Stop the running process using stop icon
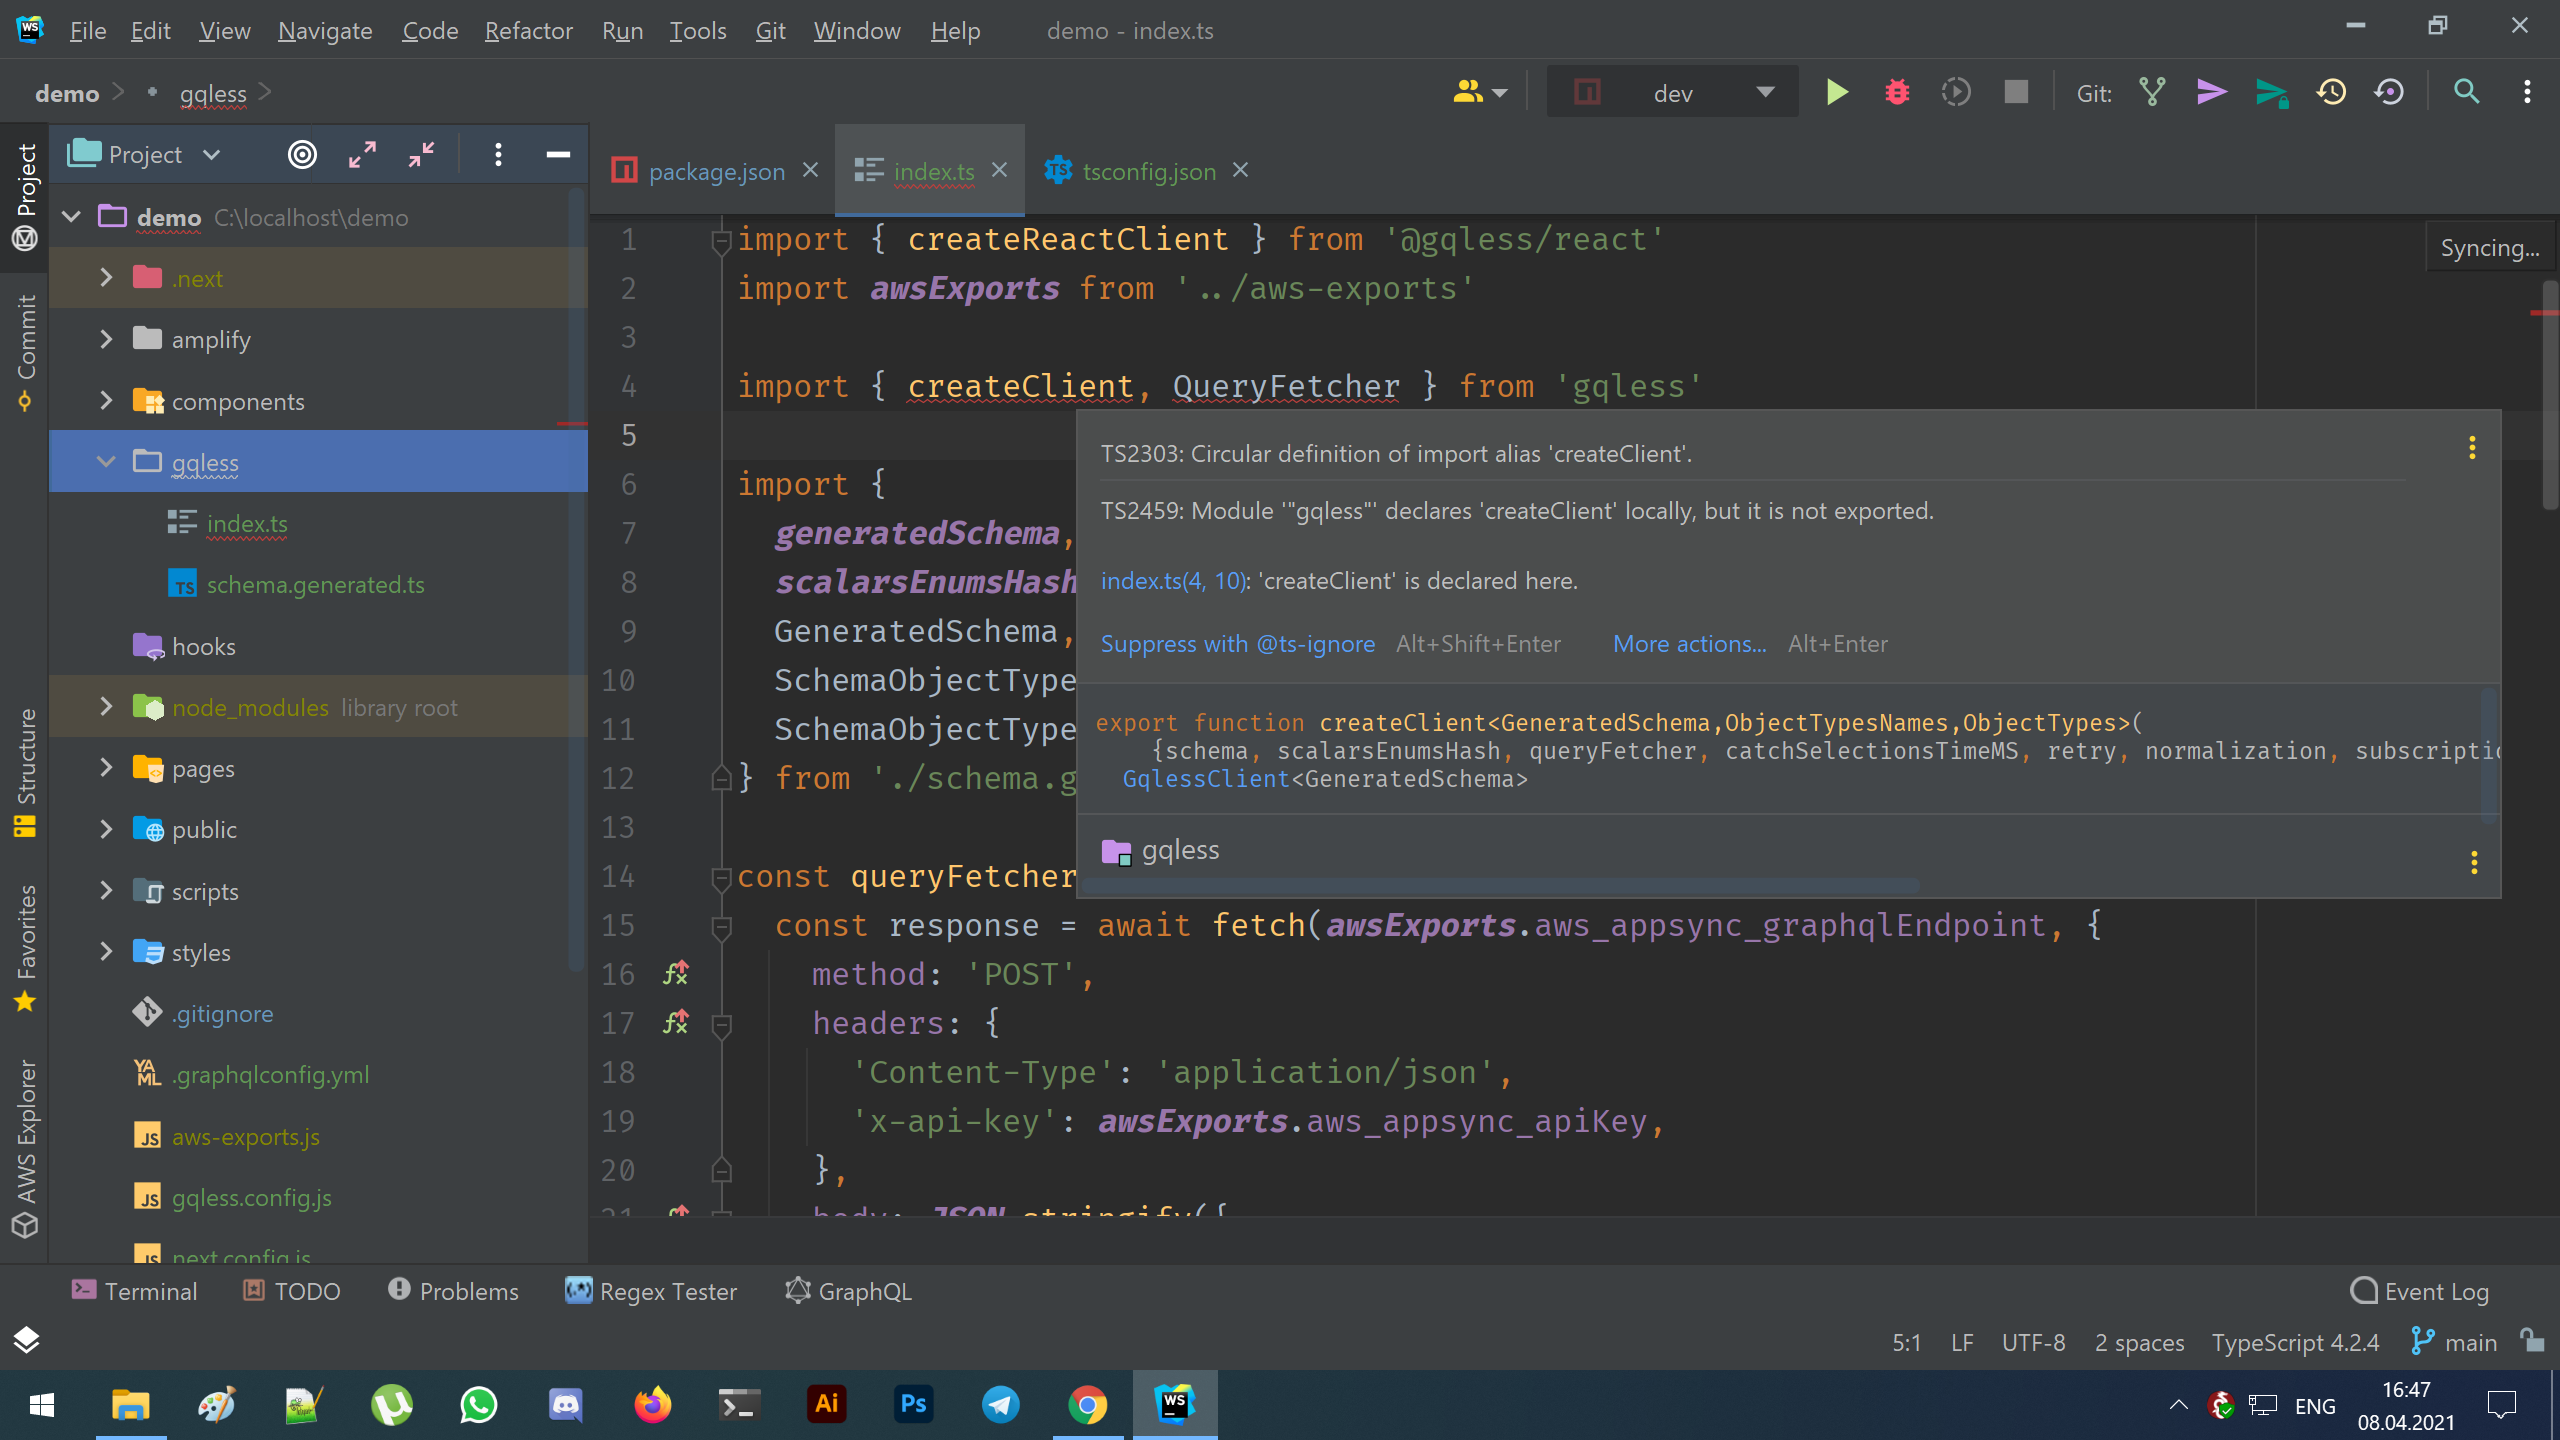Screen dimensions: 2560x1440 [x=2015, y=91]
